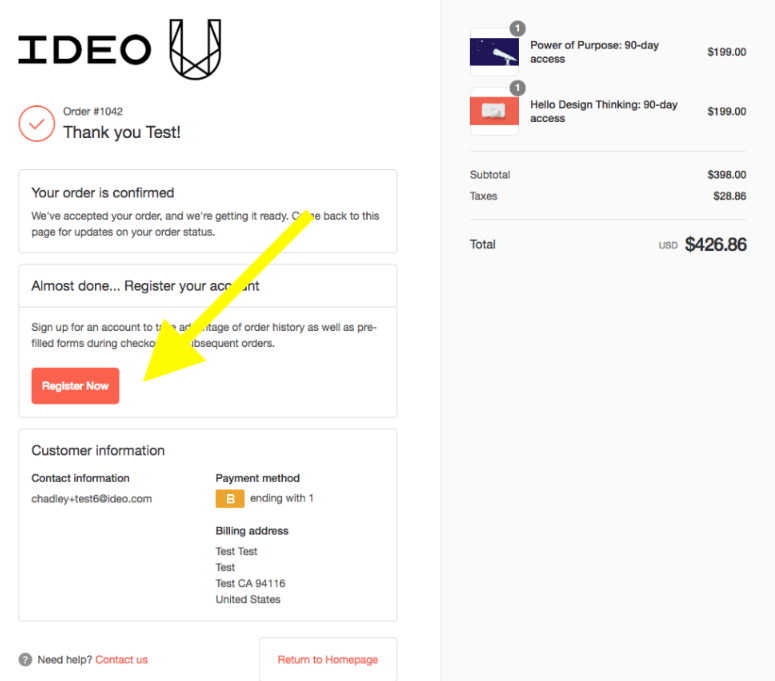The height and width of the screenshot is (681, 775).
Task: Follow the Contact us link
Action: tap(121, 660)
